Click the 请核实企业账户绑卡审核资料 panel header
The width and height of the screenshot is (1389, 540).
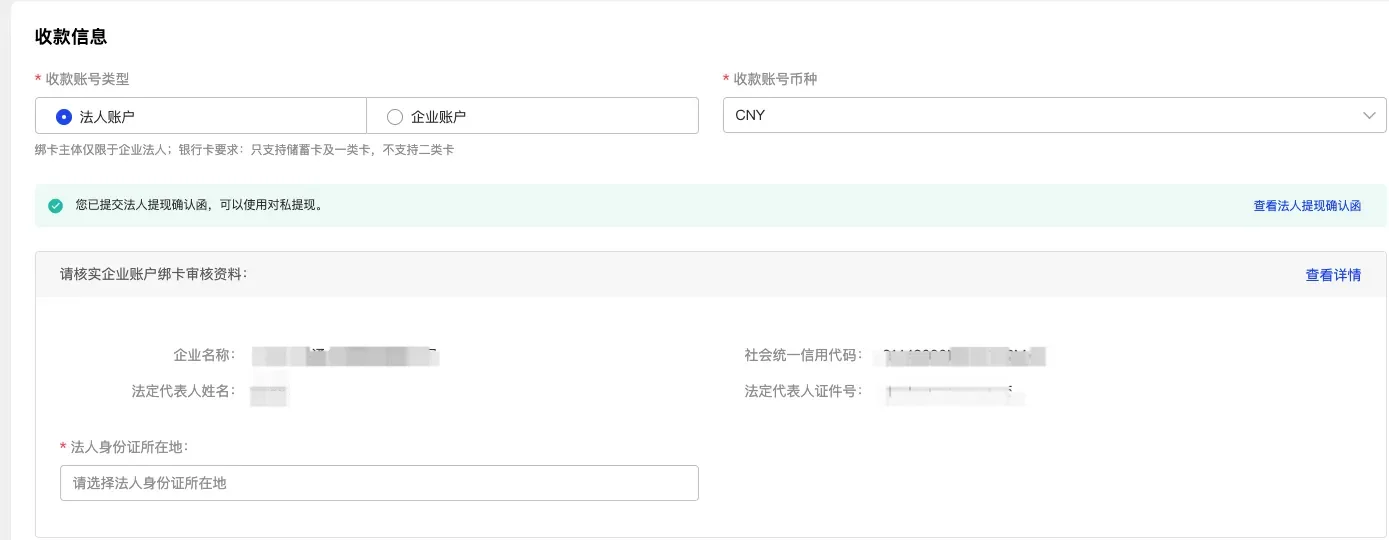pos(153,274)
